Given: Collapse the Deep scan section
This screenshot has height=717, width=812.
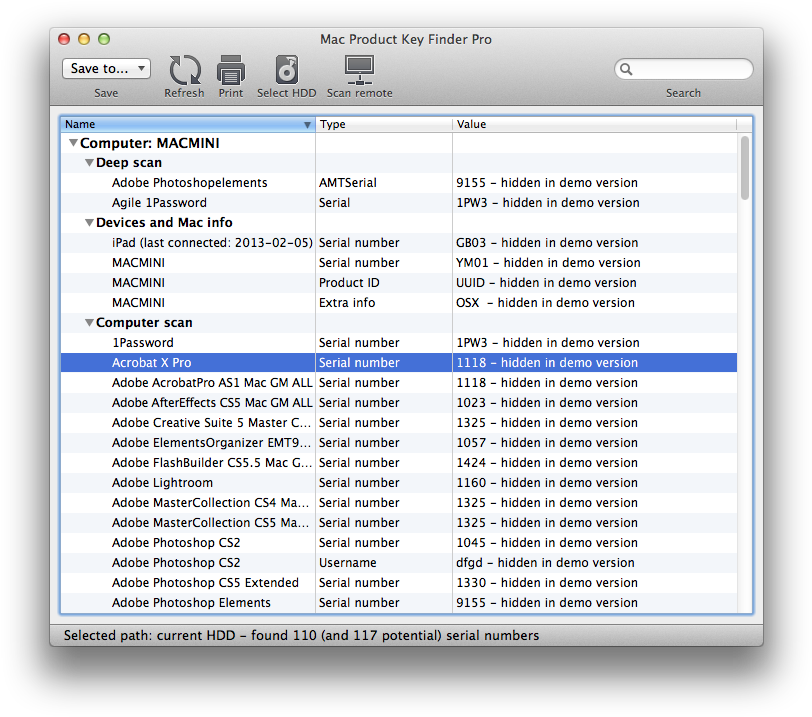Looking at the screenshot, I should tap(89, 162).
